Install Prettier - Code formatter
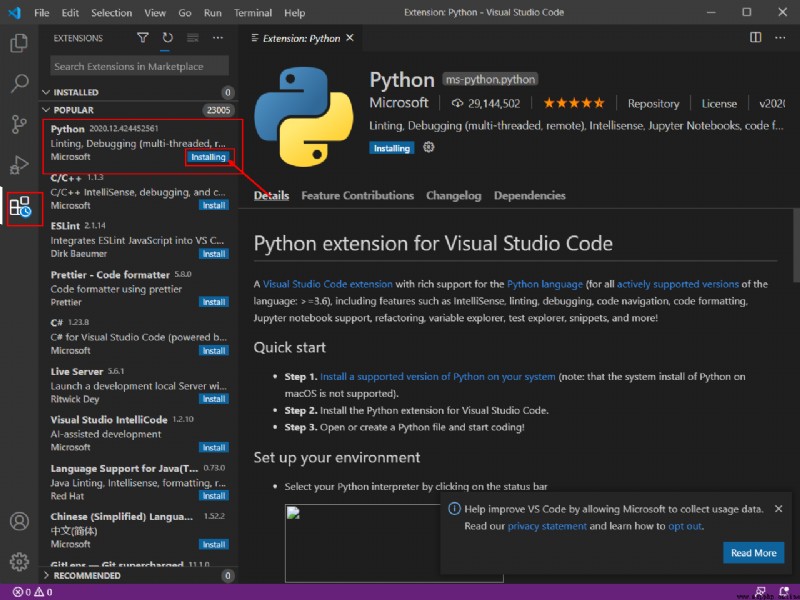 point(214,302)
